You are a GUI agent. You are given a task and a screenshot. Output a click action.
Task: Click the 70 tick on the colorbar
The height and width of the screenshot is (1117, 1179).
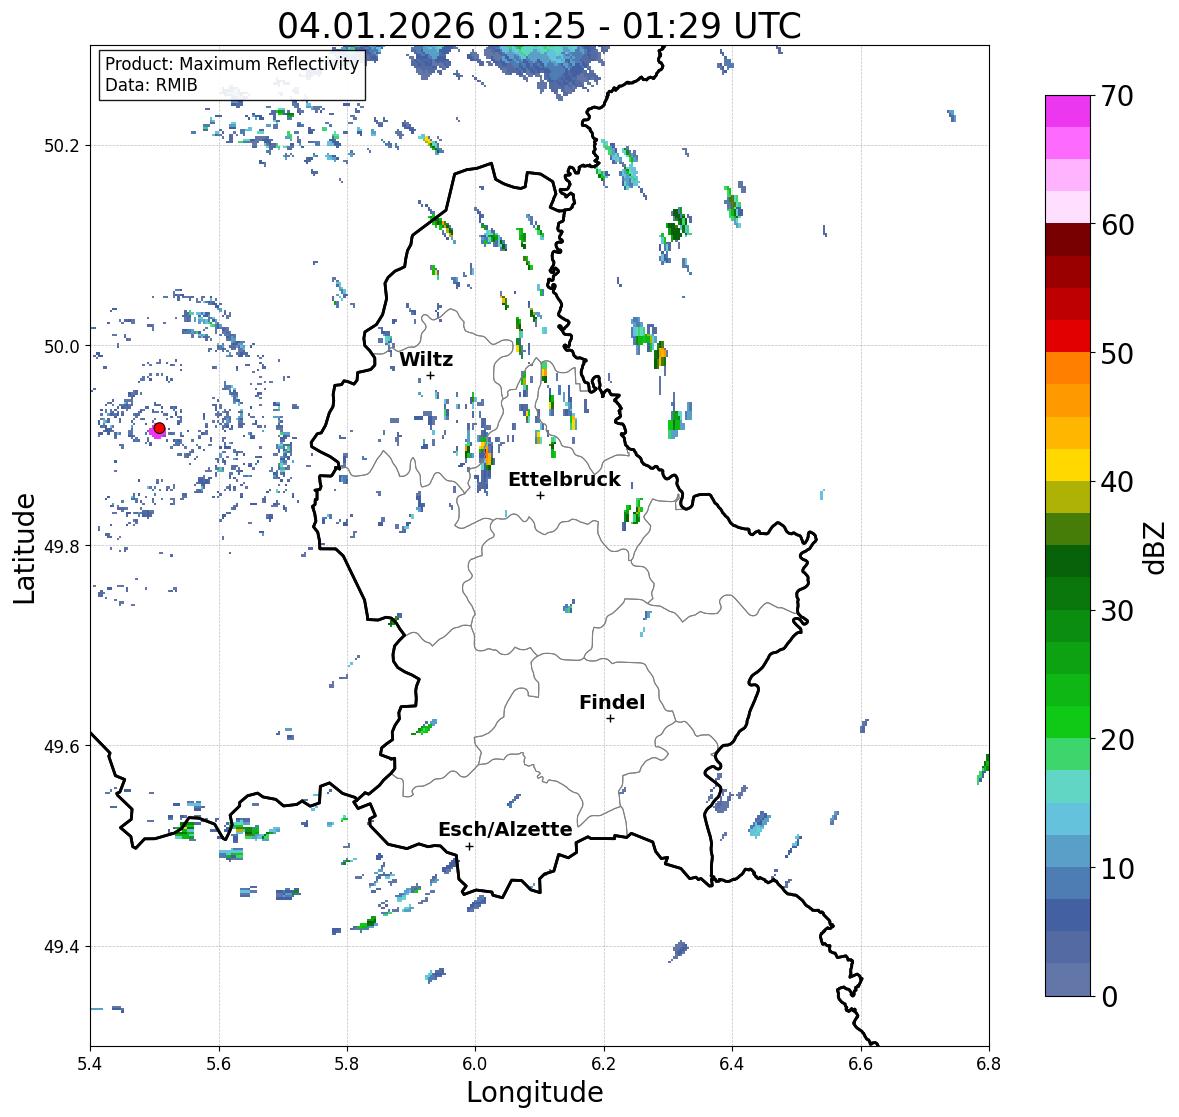[x=1117, y=96]
